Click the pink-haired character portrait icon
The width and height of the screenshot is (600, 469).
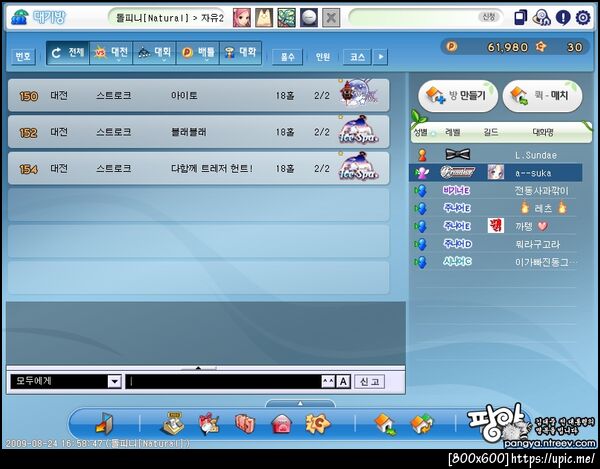[x=242, y=18]
